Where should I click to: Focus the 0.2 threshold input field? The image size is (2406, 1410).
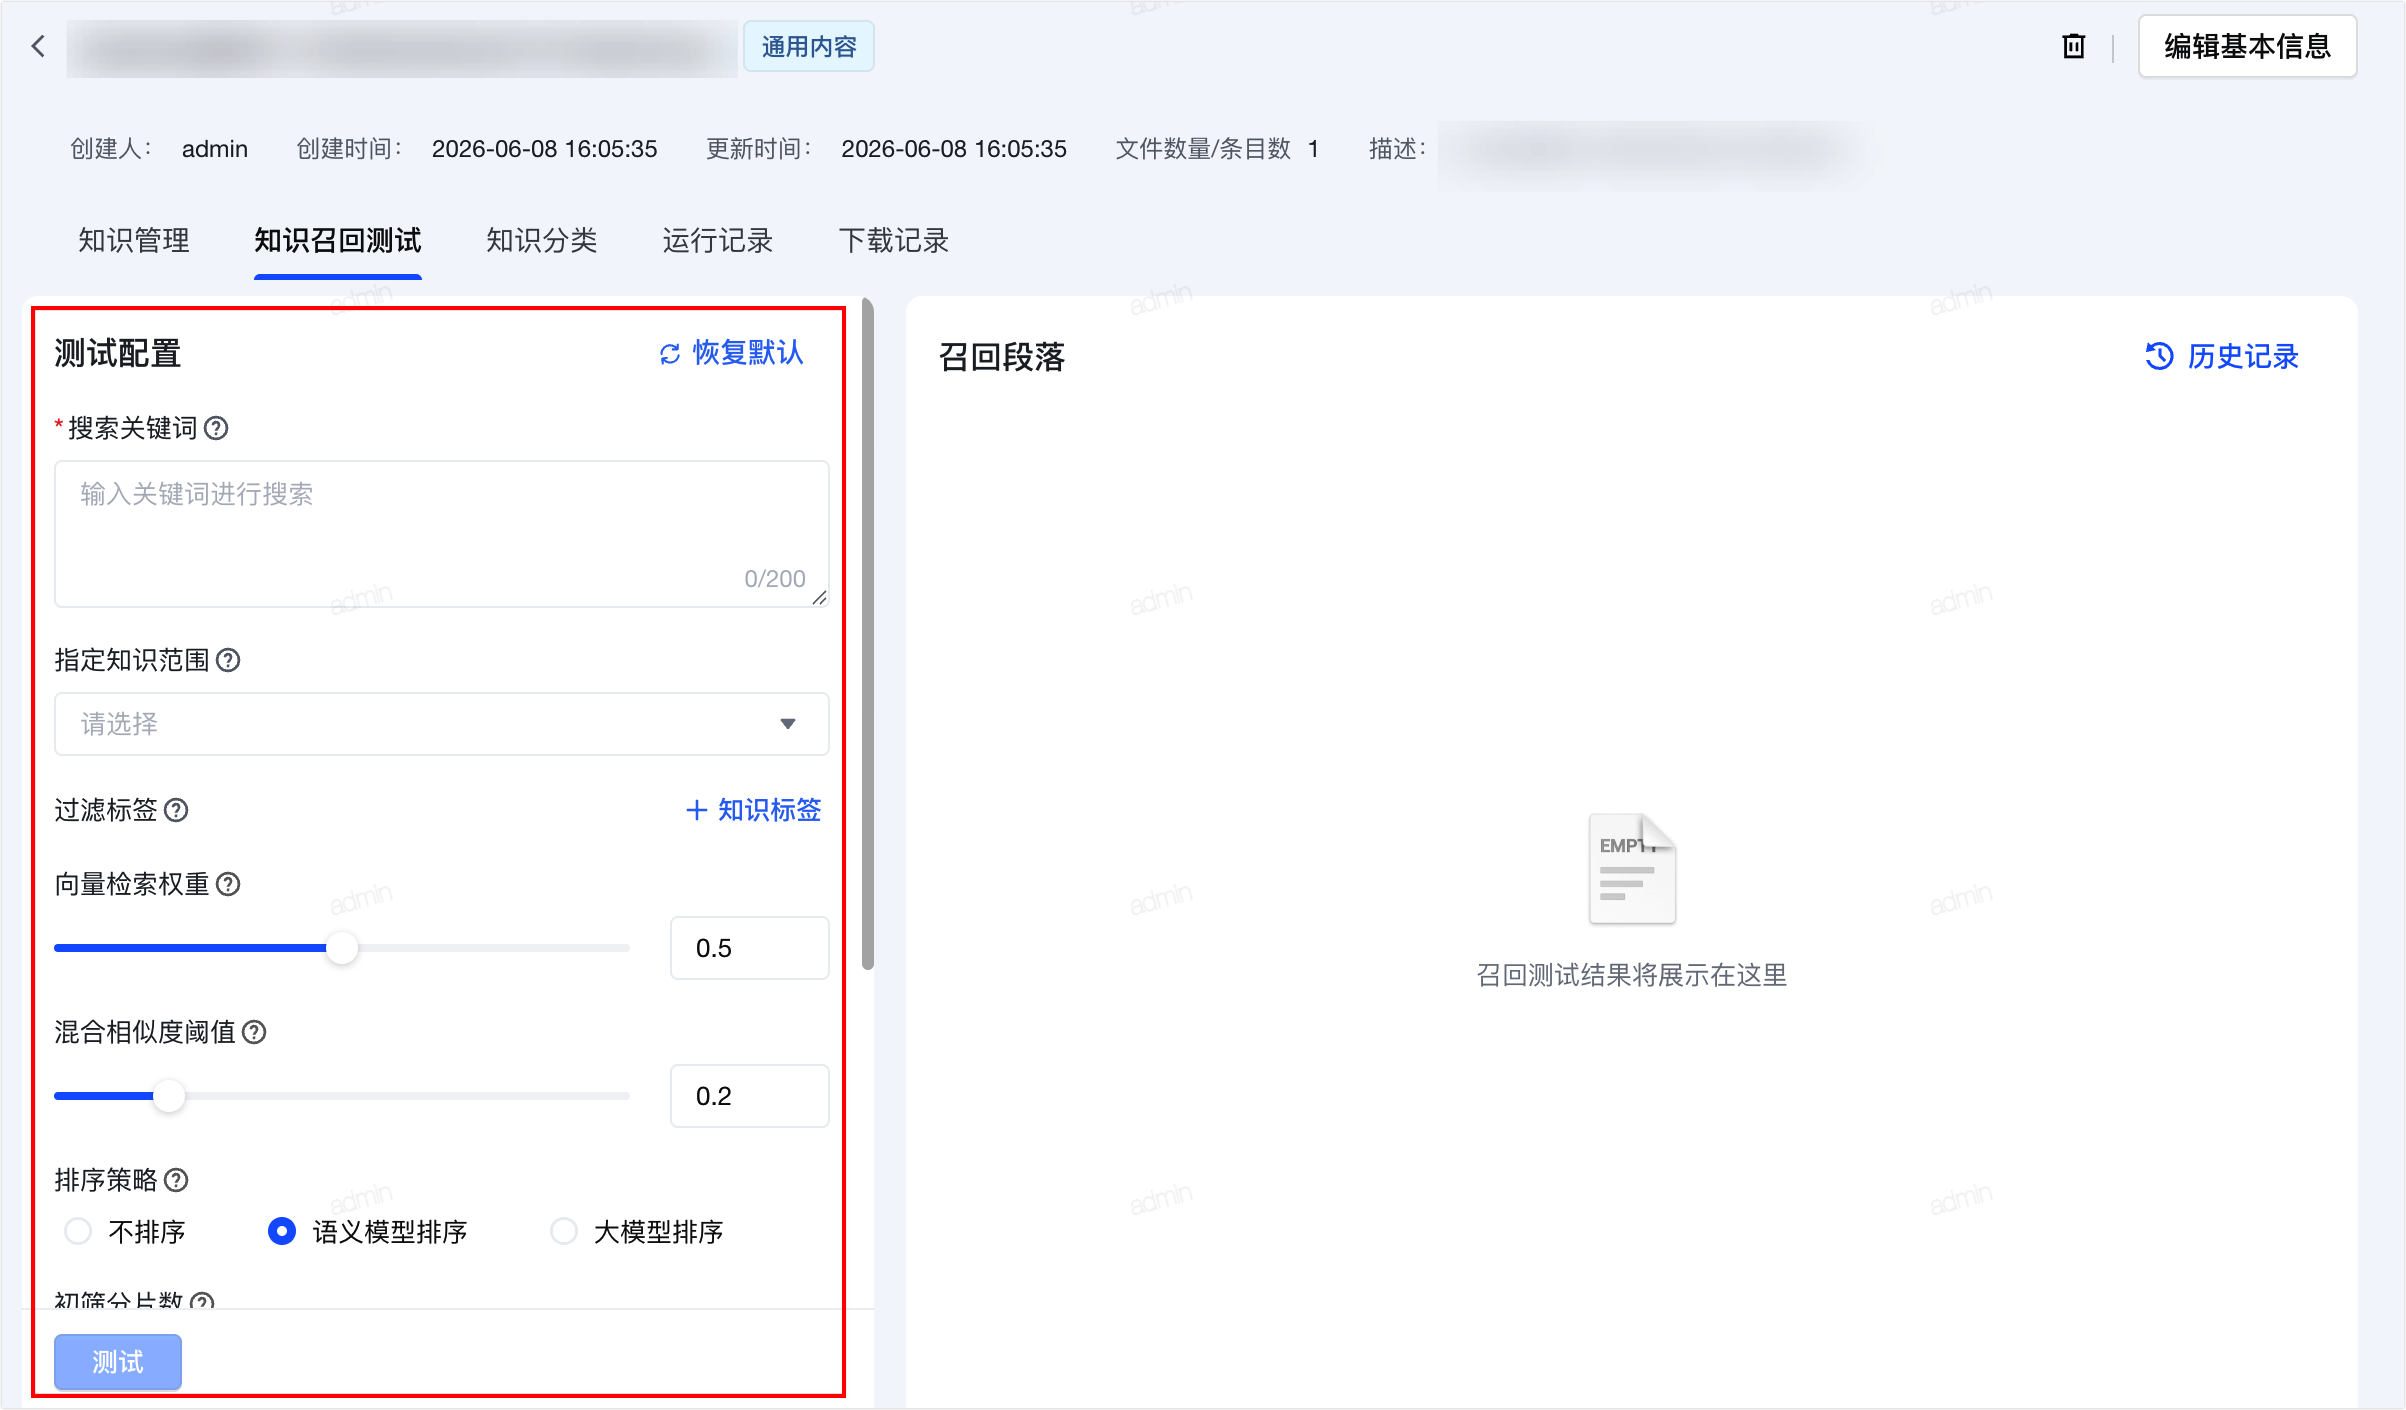749,1096
